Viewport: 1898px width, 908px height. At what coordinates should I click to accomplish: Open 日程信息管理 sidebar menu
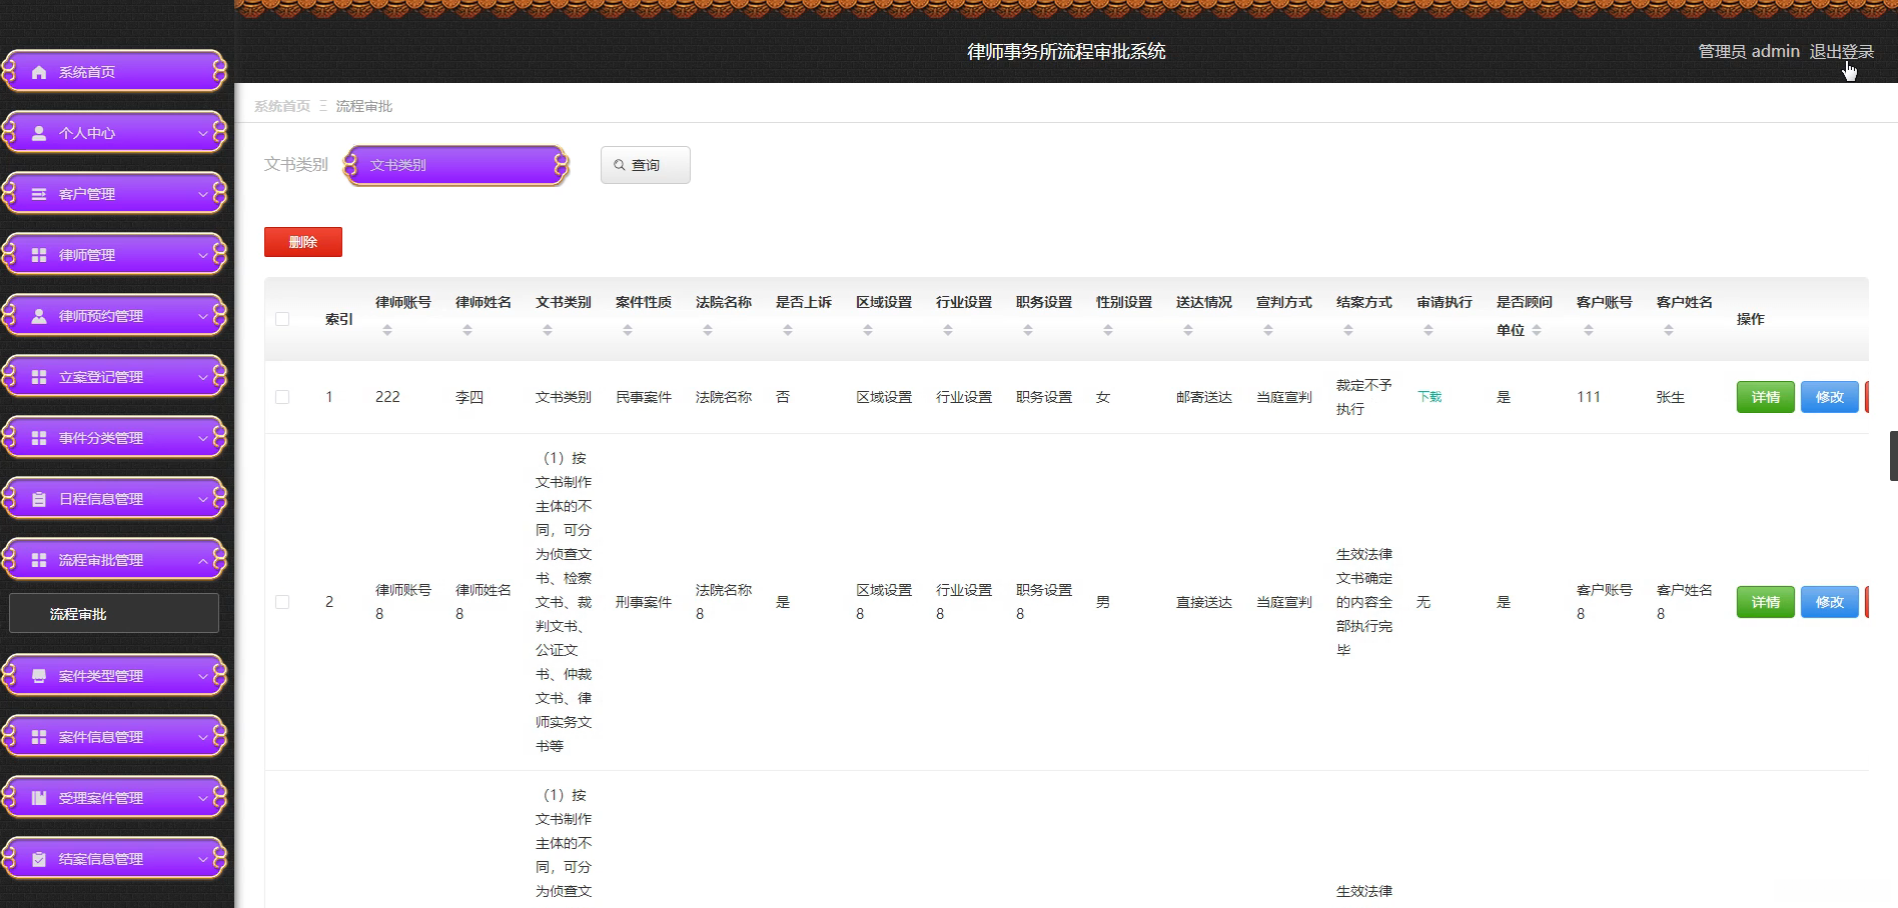click(x=114, y=499)
